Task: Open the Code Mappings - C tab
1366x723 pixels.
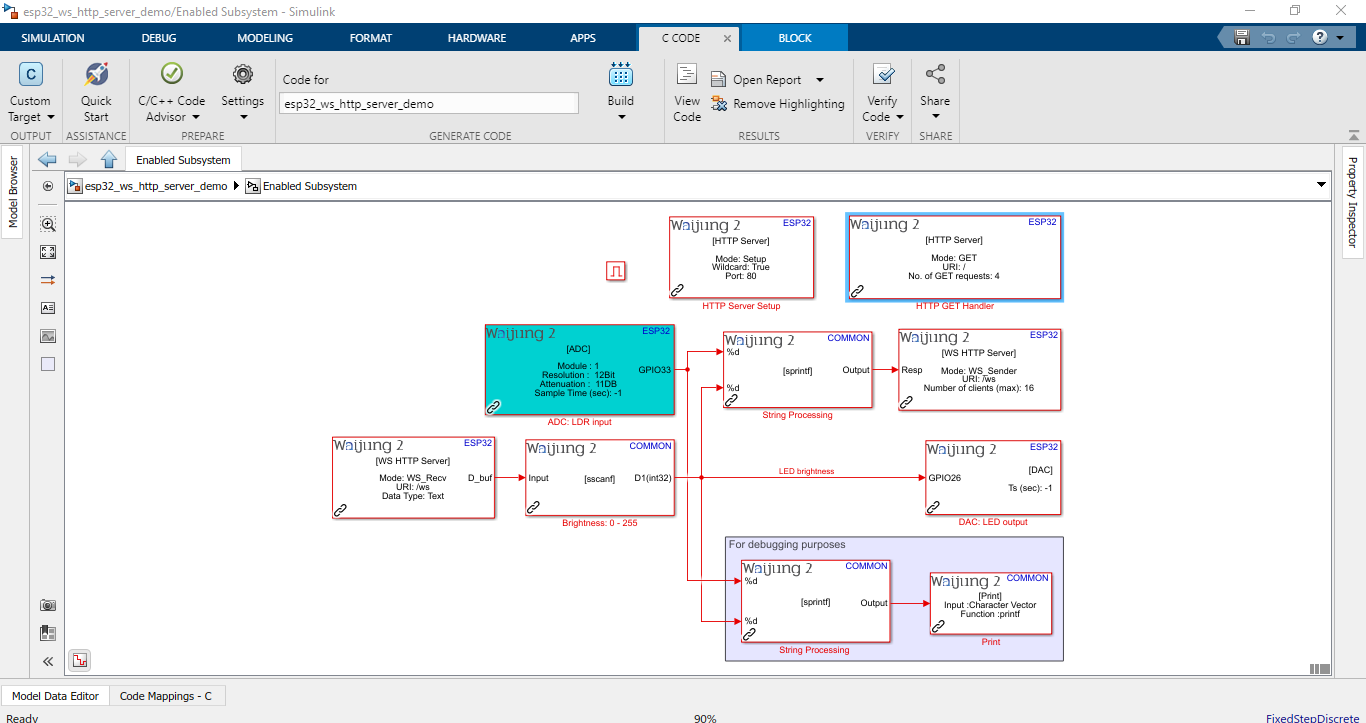Action: point(166,696)
